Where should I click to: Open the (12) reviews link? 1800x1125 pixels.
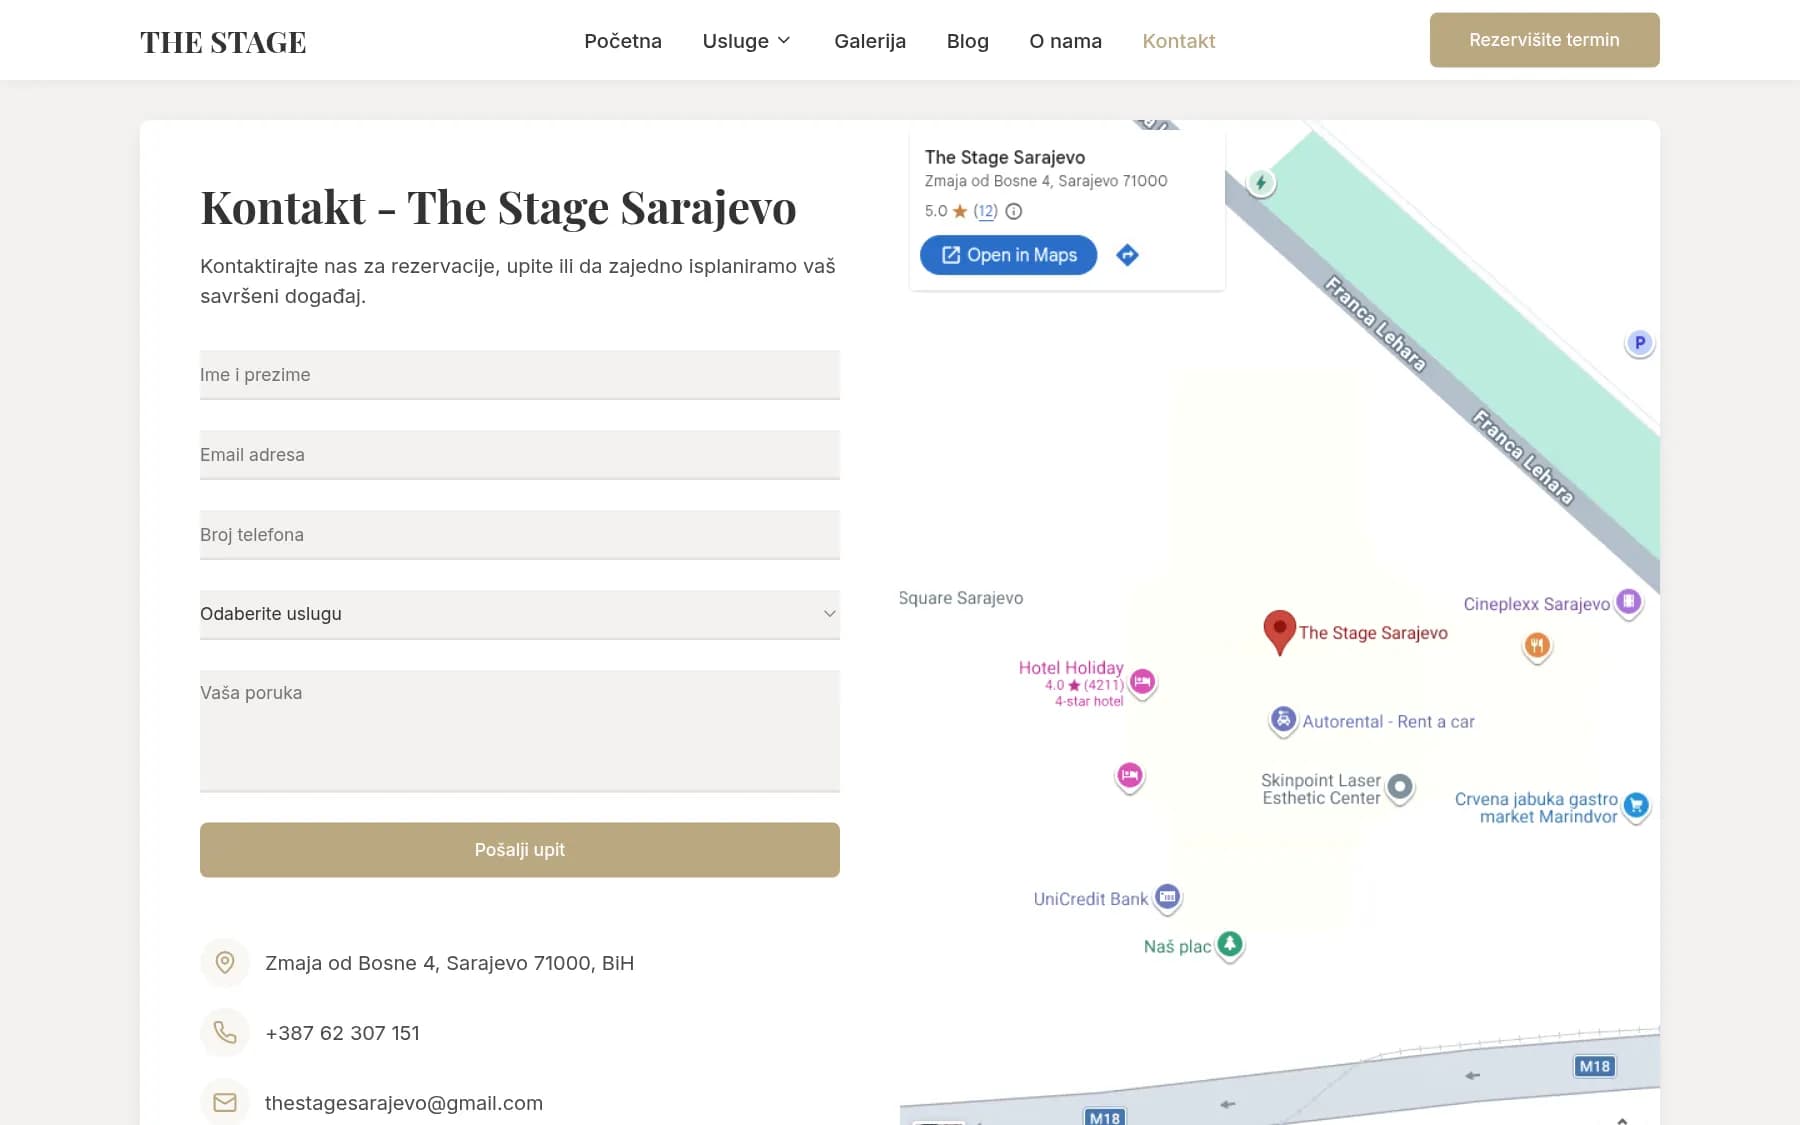(985, 211)
